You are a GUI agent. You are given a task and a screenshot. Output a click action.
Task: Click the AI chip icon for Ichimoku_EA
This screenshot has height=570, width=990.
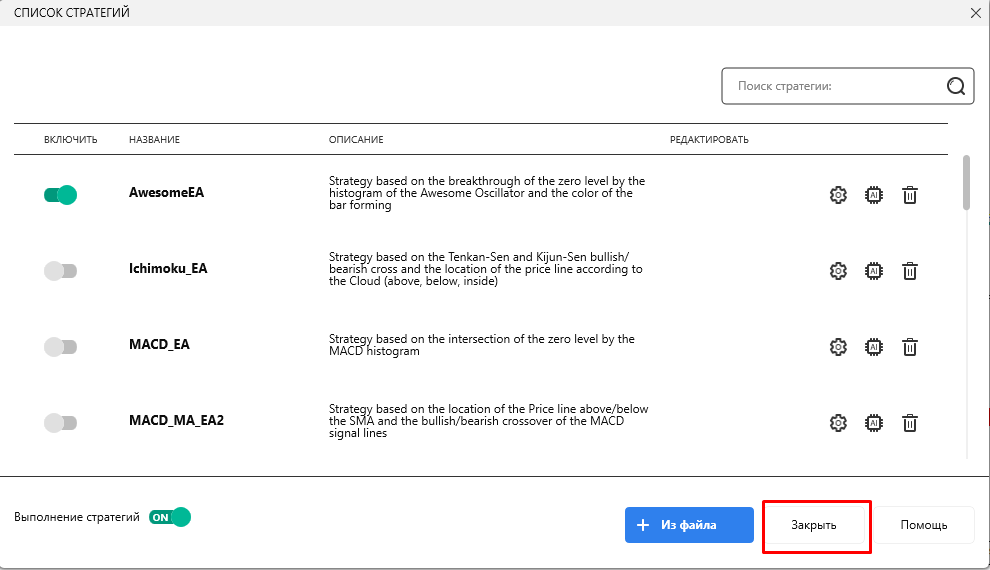click(x=874, y=271)
